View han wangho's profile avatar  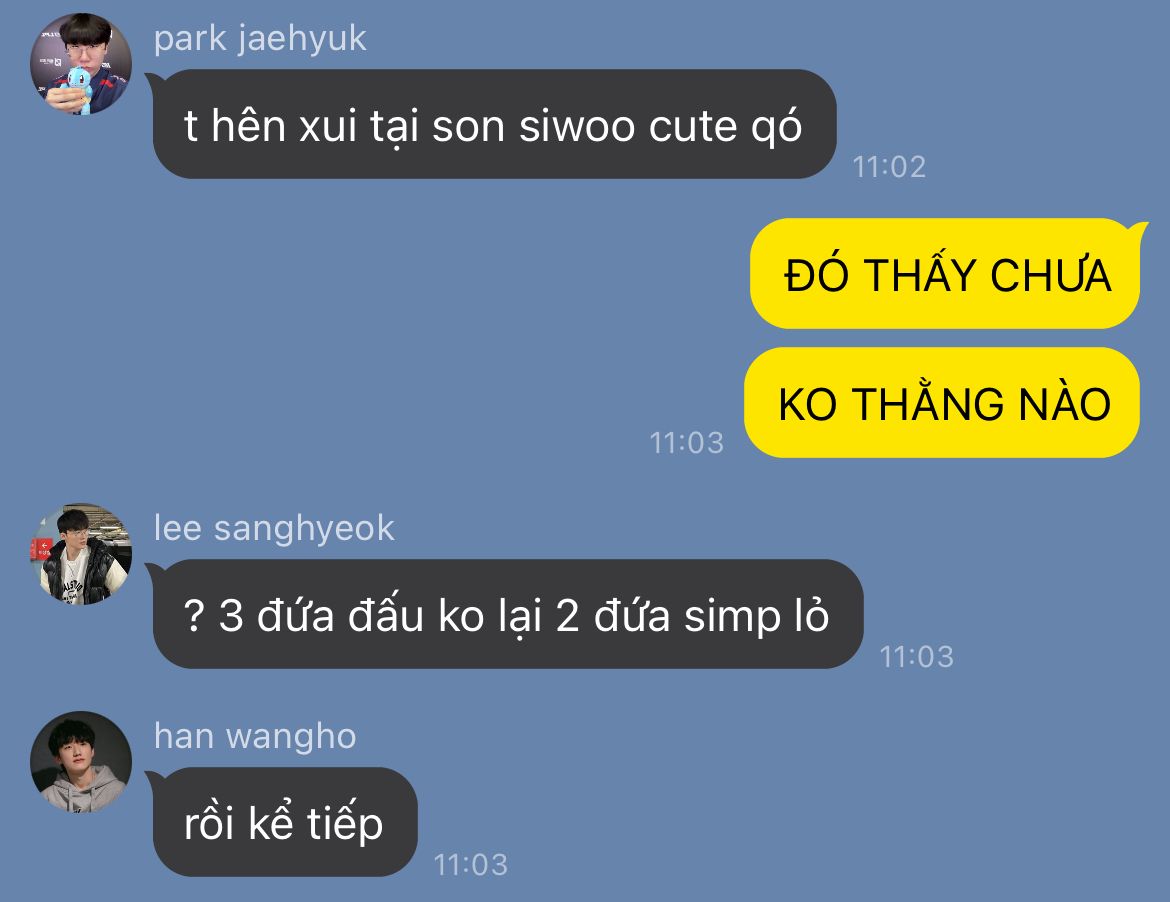(81, 762)
